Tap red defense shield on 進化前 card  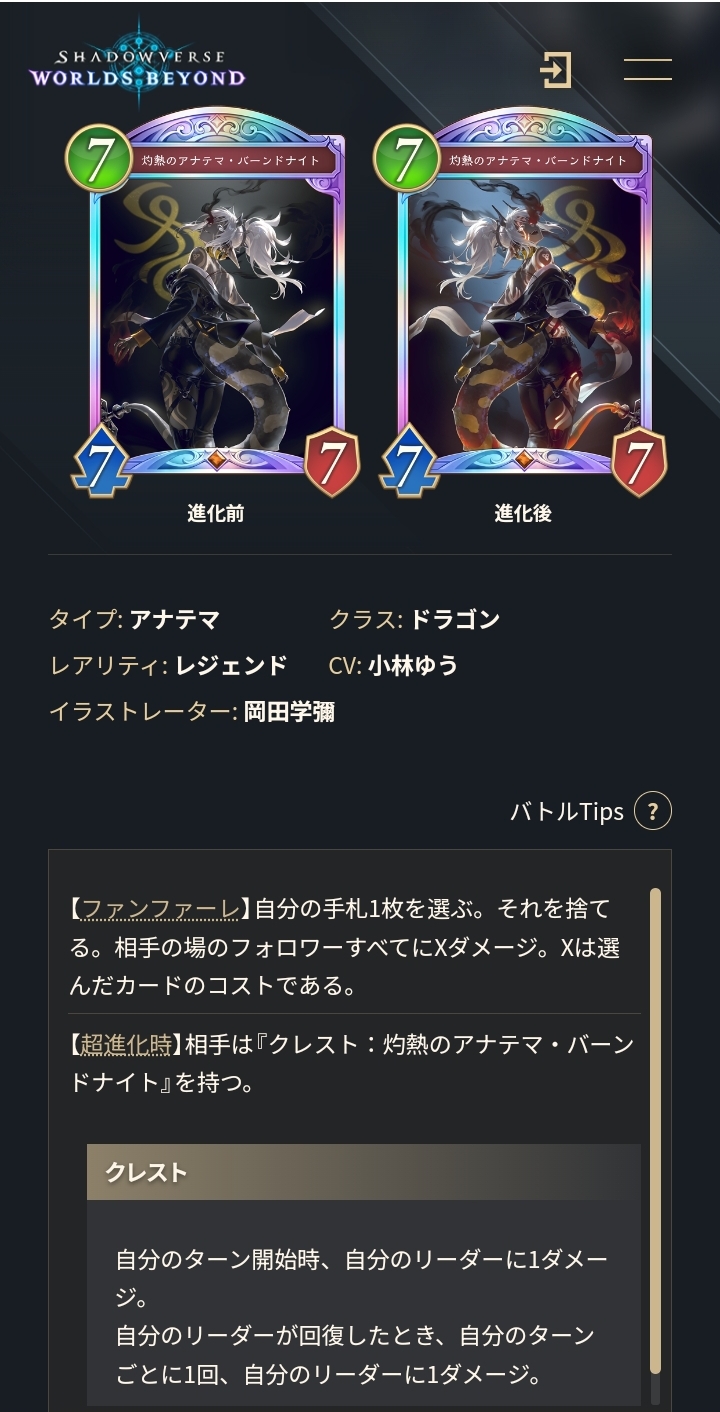(x=331, y=461)
